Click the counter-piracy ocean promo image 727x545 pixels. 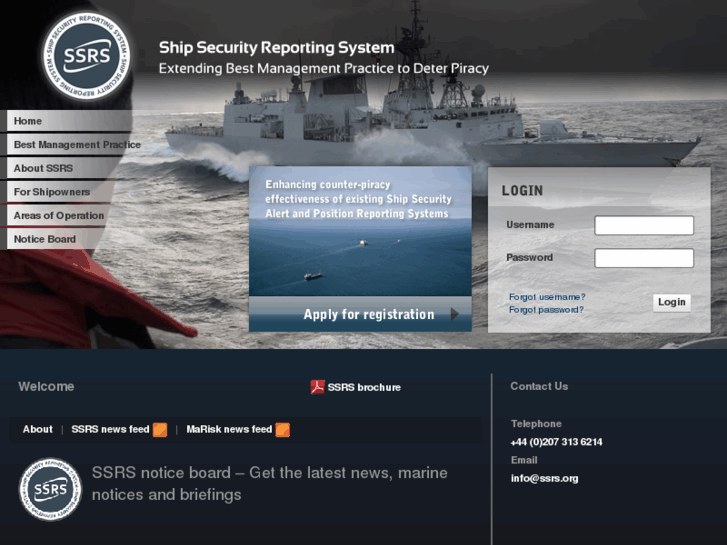pyautogui.click(x=360, y=231)
